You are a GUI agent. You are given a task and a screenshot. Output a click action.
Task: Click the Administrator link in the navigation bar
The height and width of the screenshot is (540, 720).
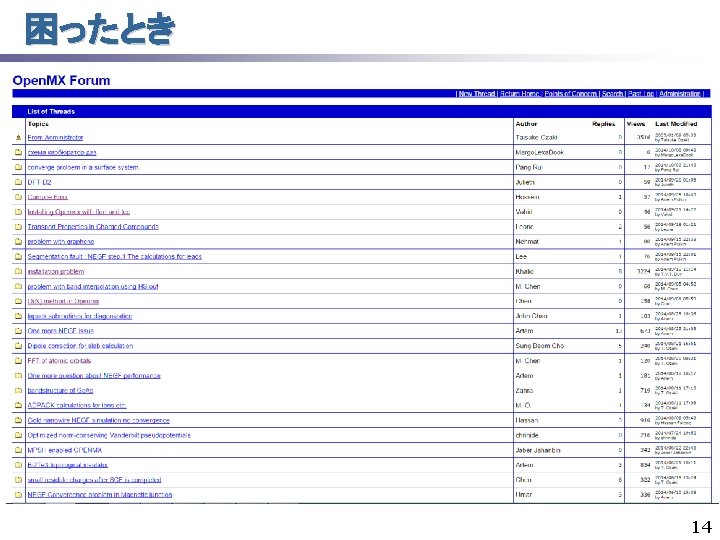point(680,94)
